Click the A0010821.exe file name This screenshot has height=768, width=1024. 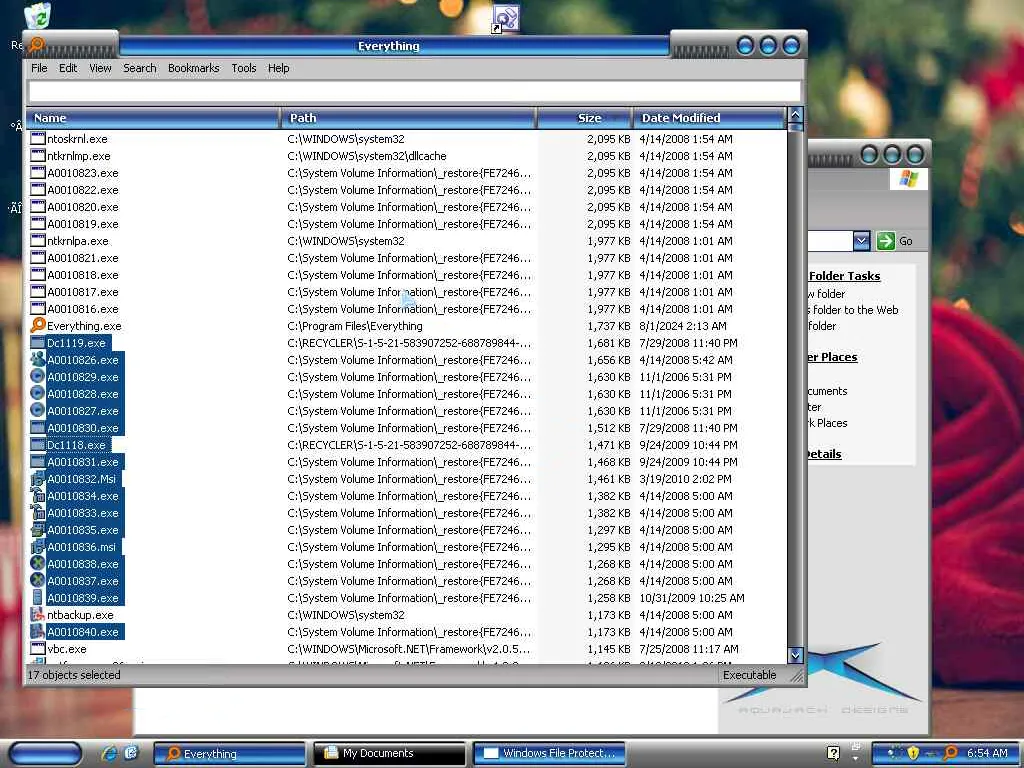click(x=83, y=258)
